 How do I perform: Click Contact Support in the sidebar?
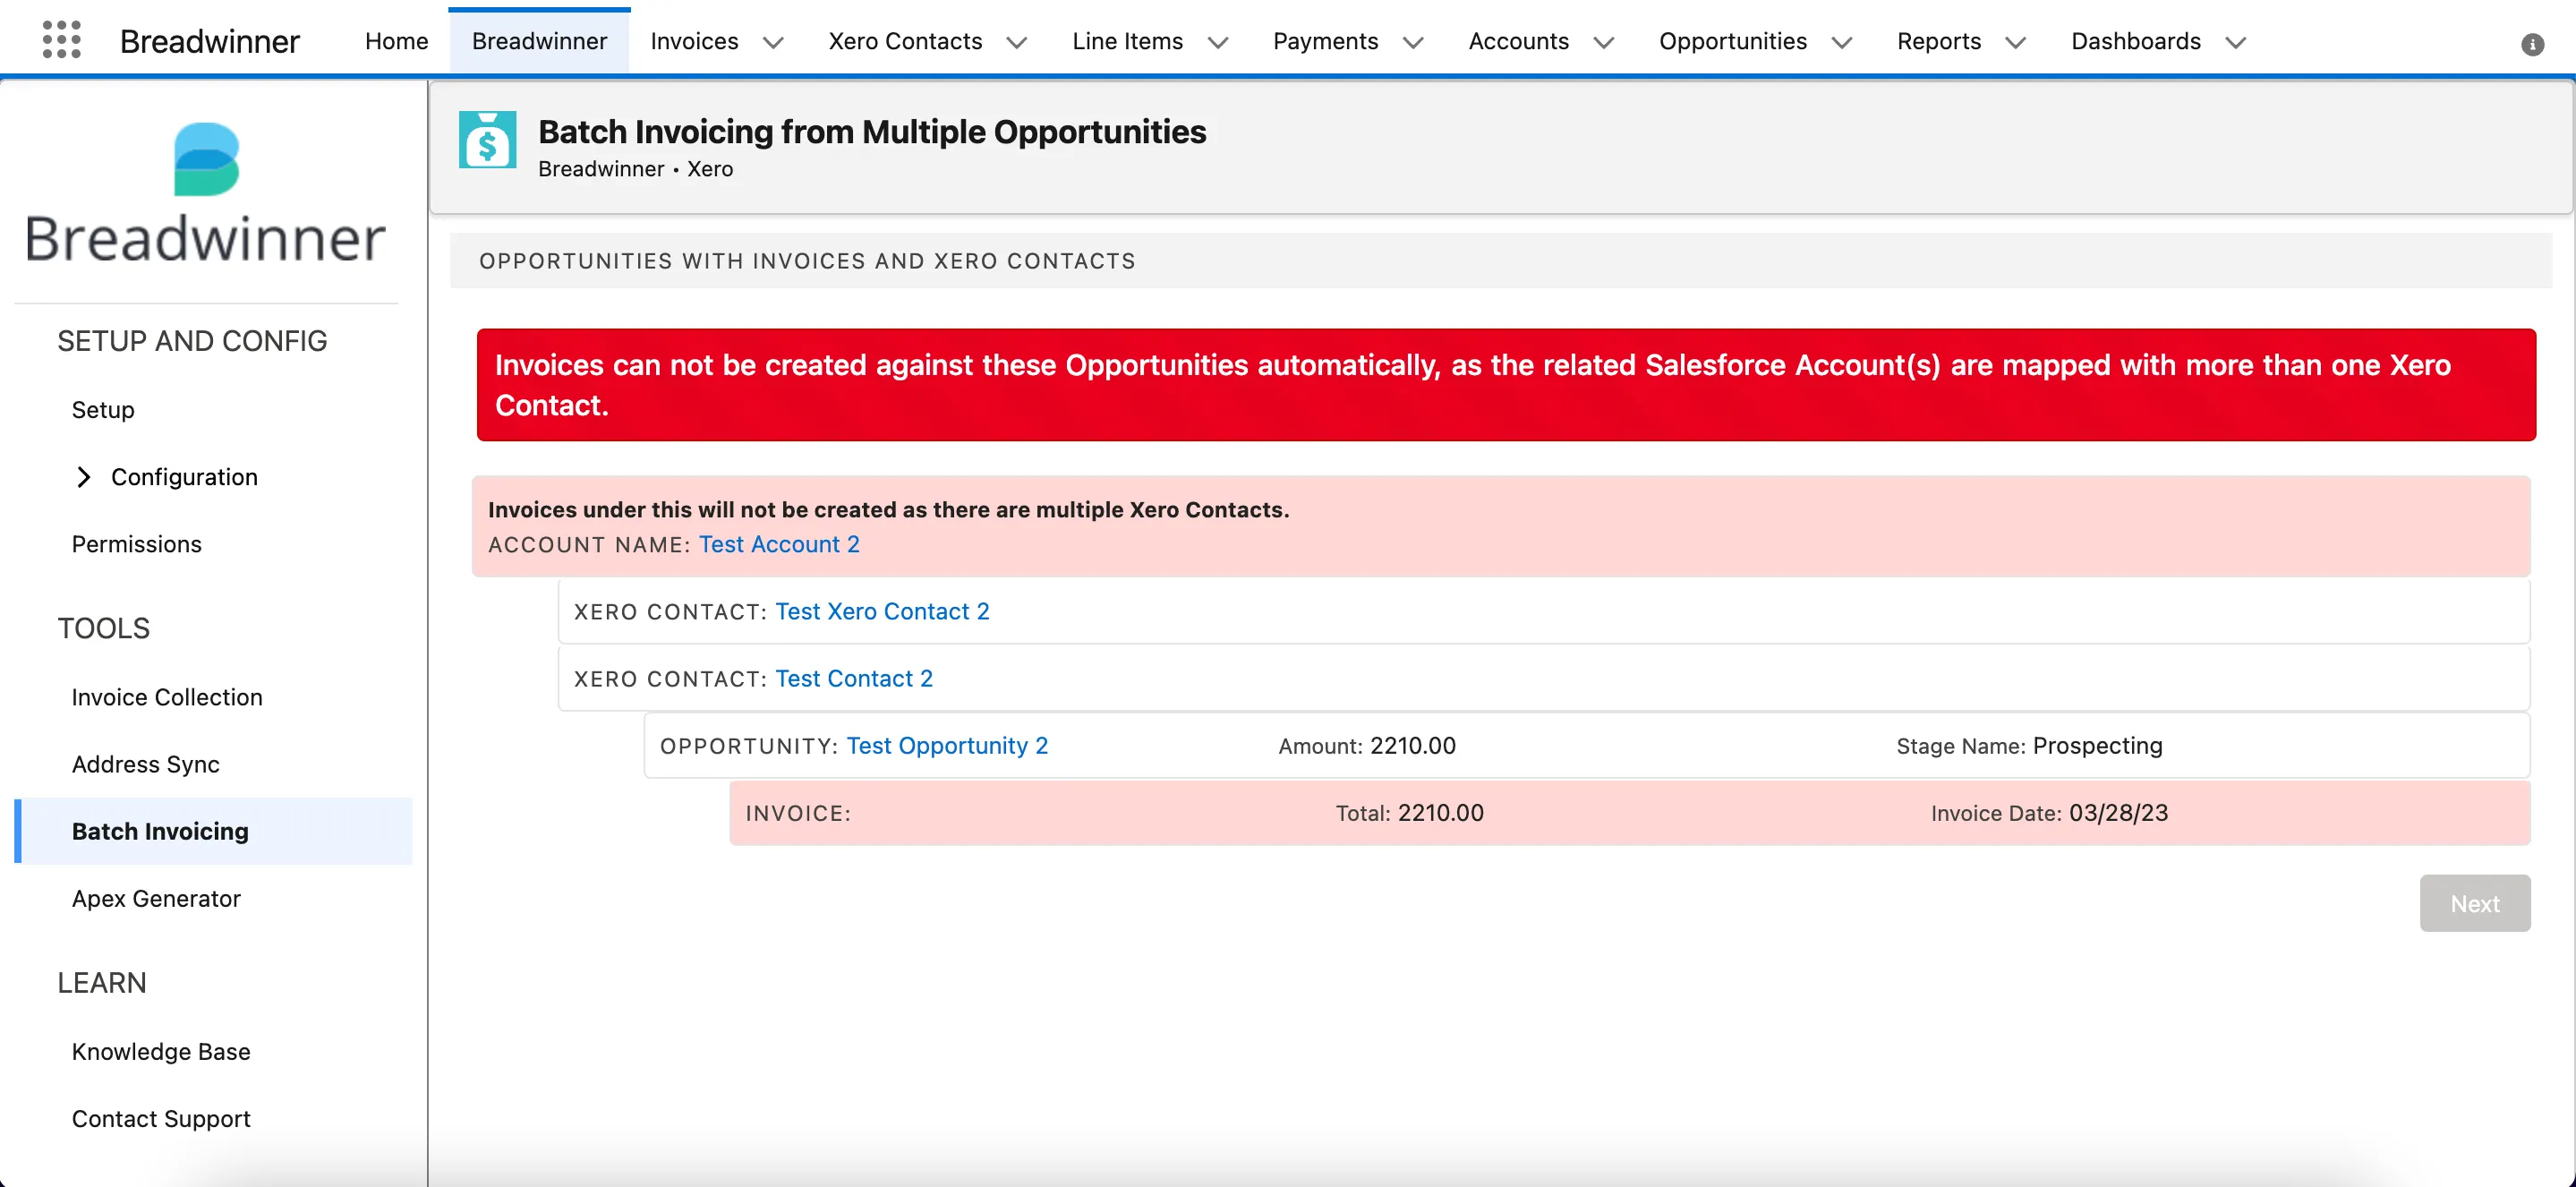point(161,1118)
